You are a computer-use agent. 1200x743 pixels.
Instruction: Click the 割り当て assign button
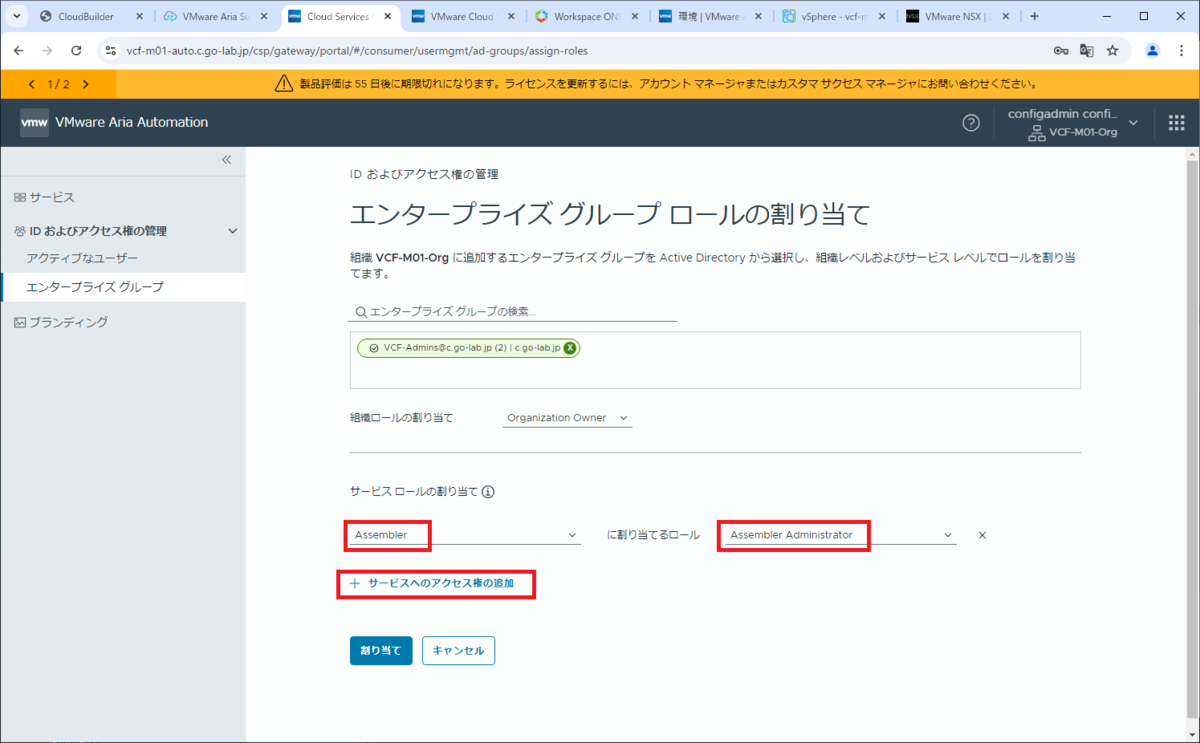[x=381, y=650]
